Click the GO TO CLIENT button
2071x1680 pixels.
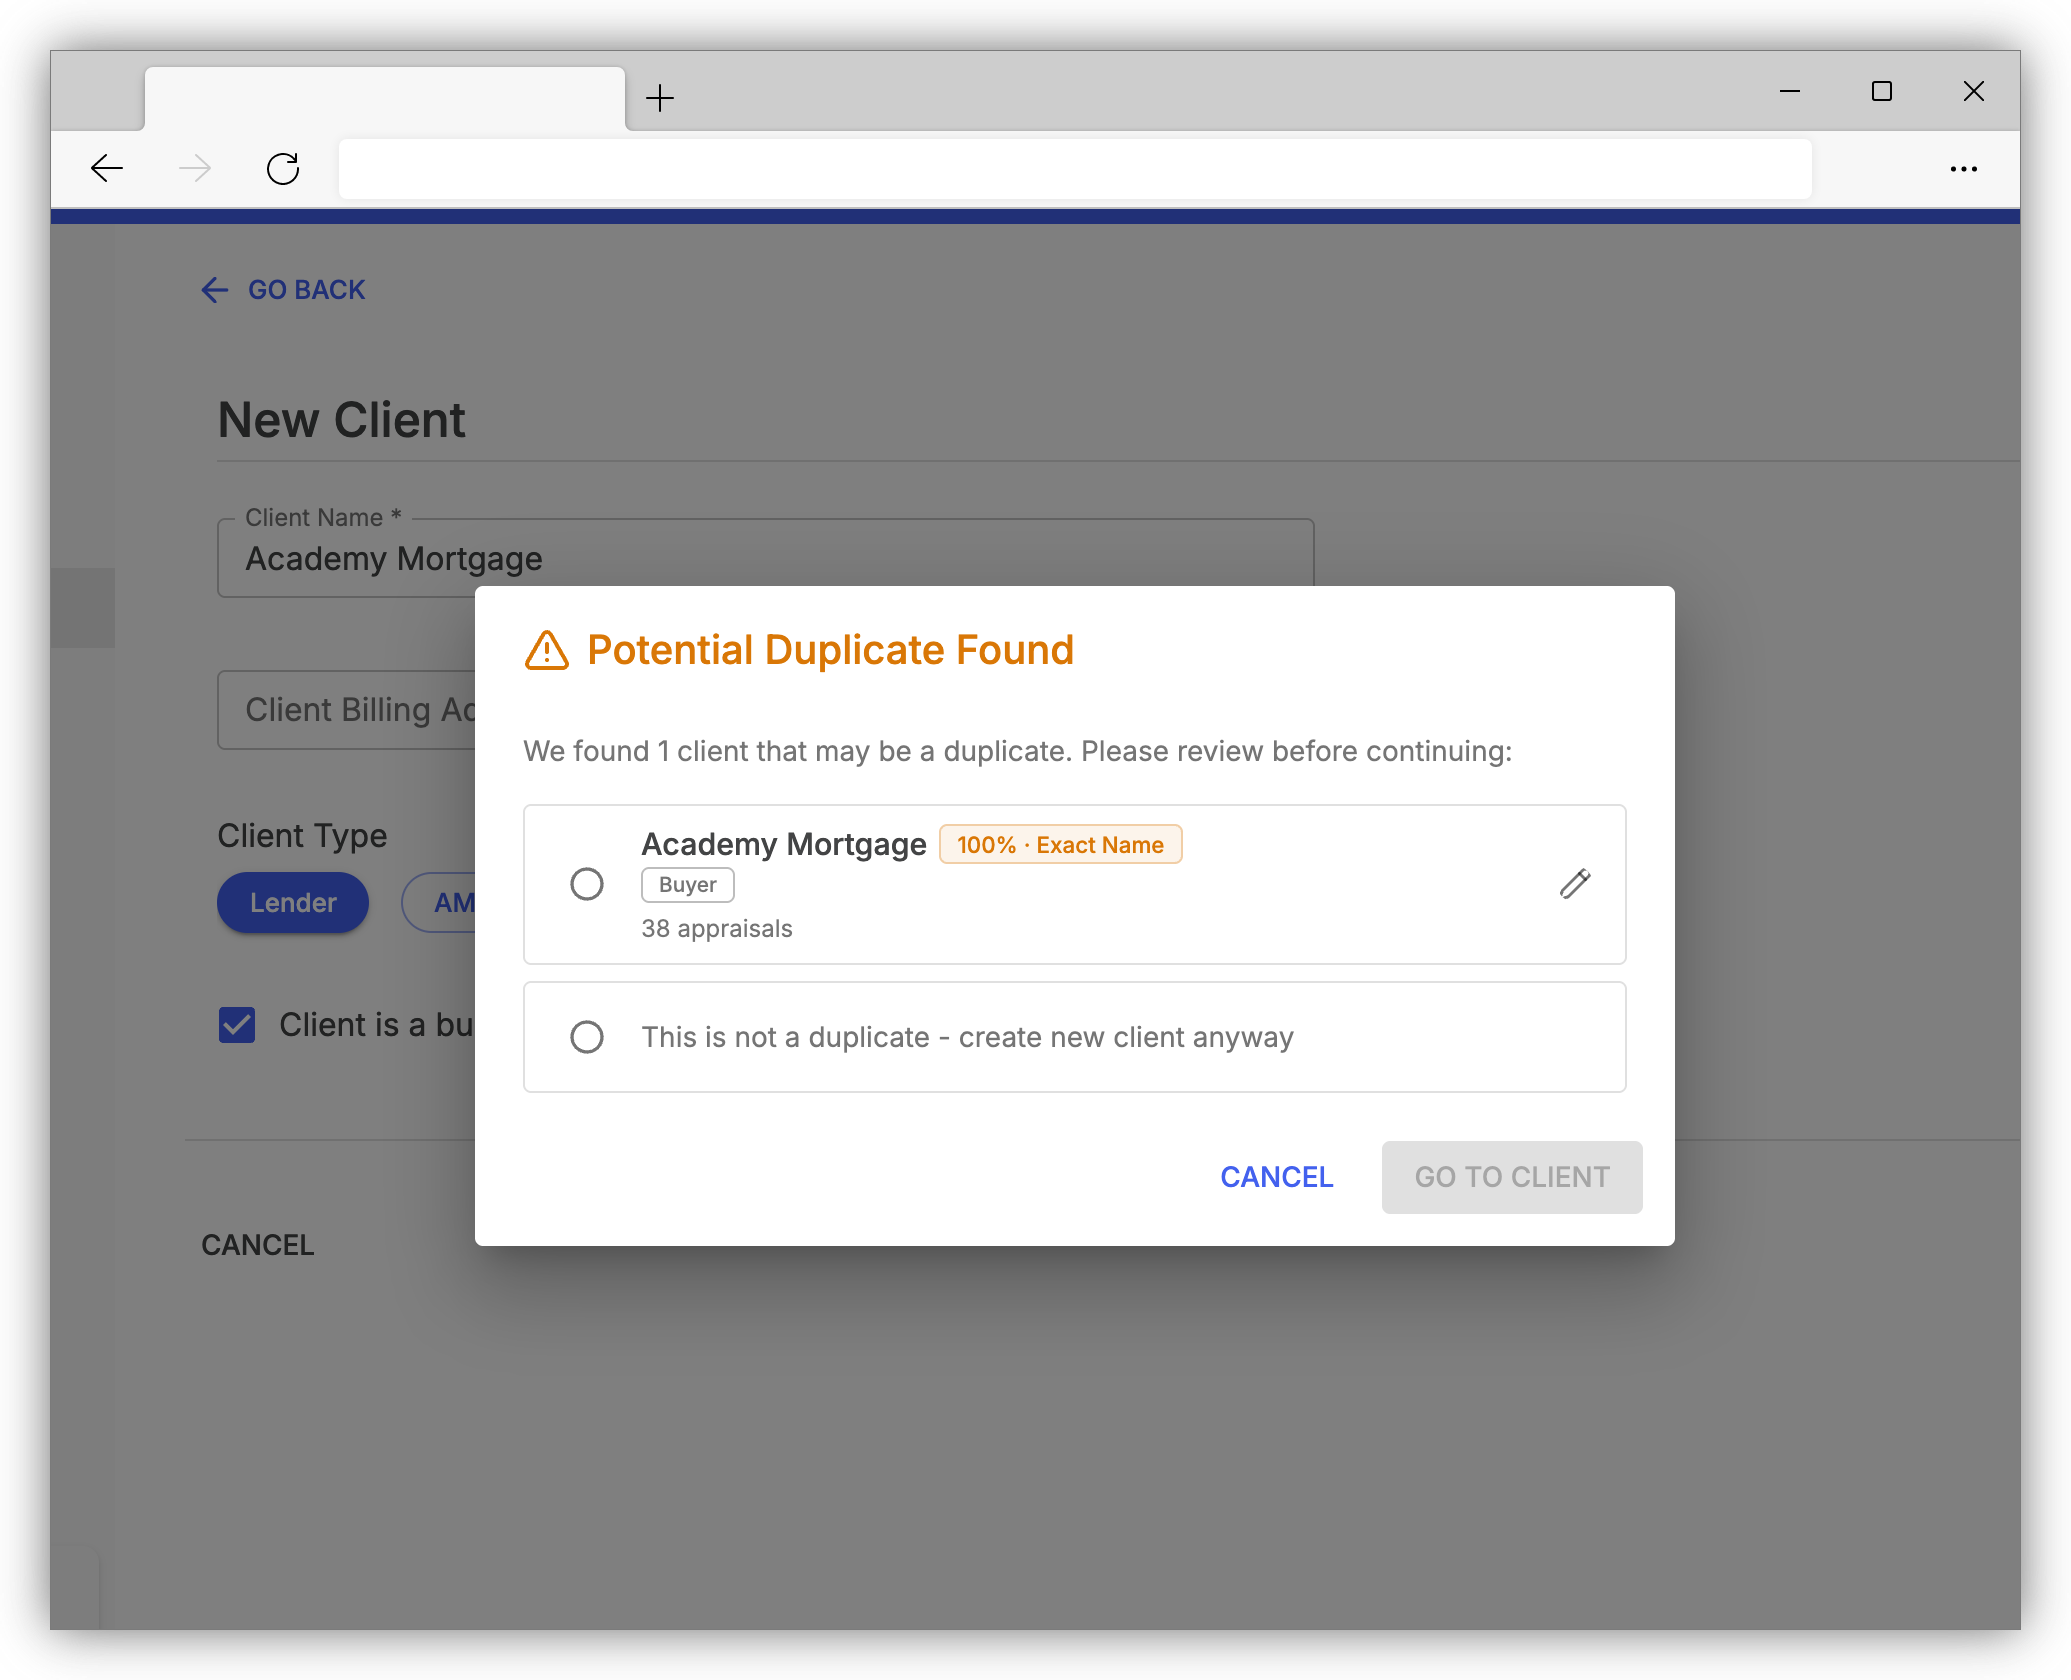click(1511, 1177)
